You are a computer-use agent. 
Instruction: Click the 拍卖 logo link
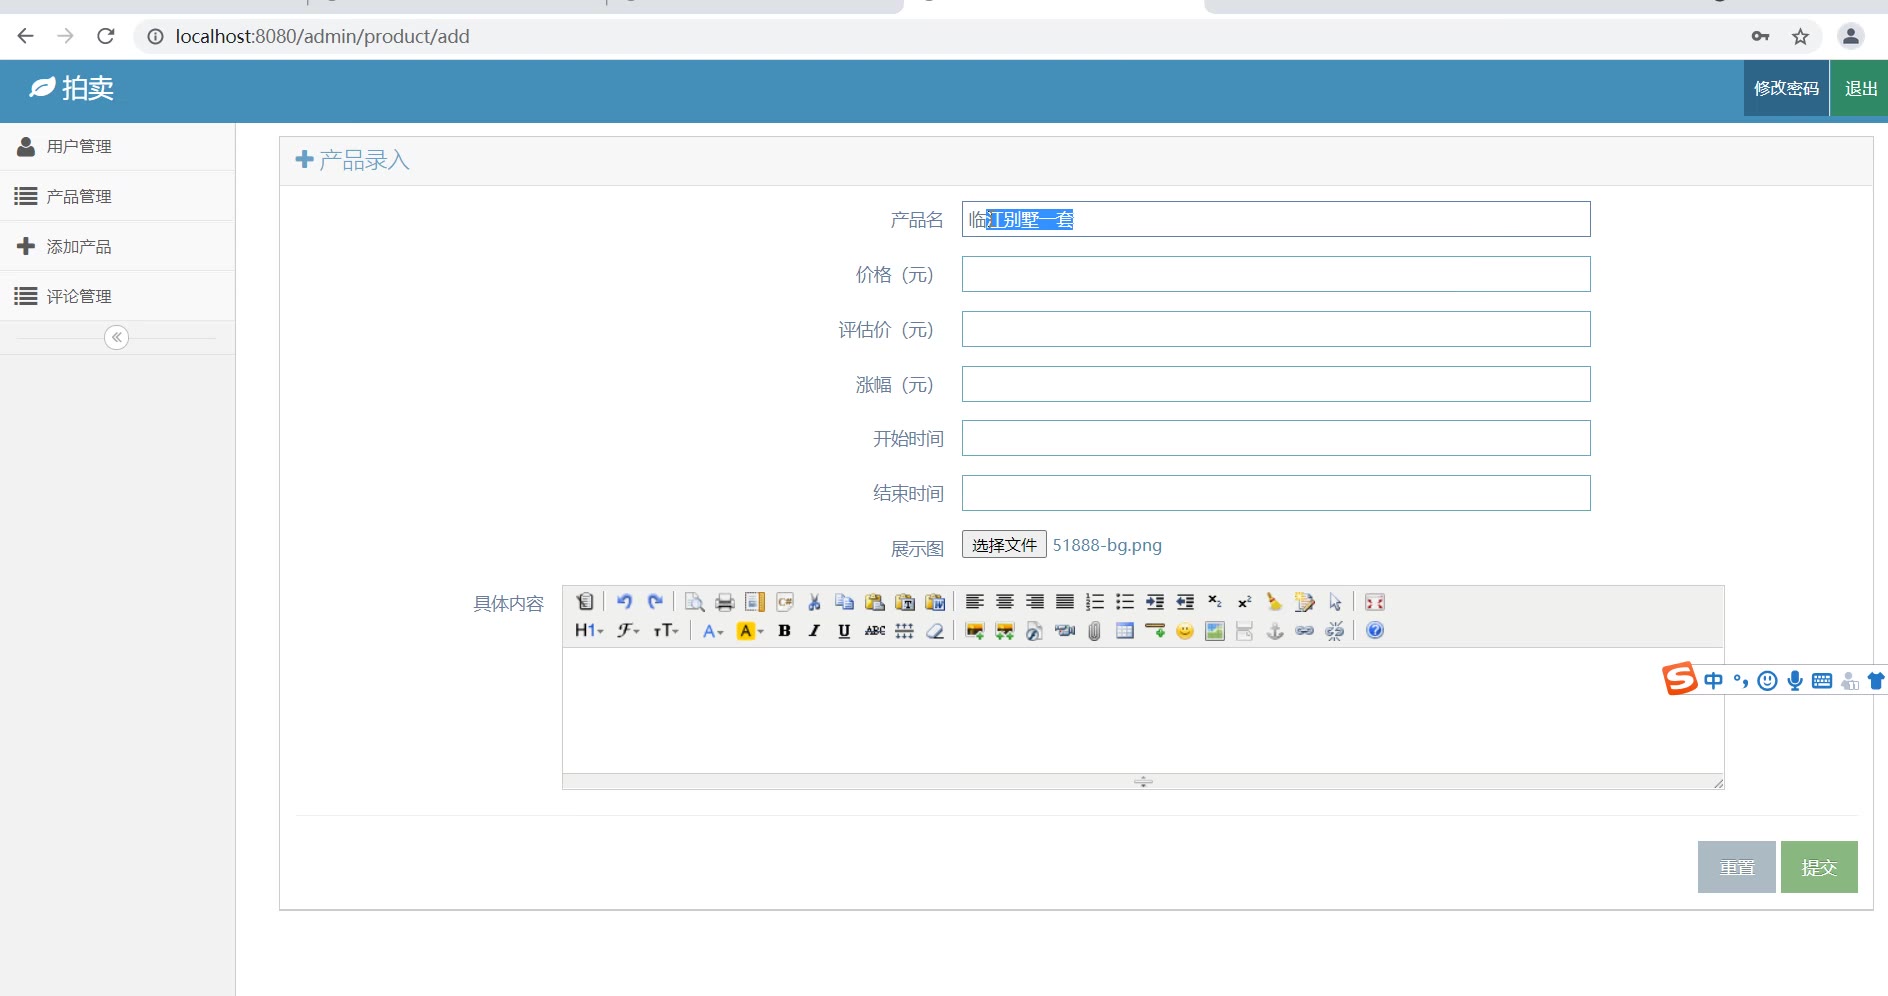72,89
